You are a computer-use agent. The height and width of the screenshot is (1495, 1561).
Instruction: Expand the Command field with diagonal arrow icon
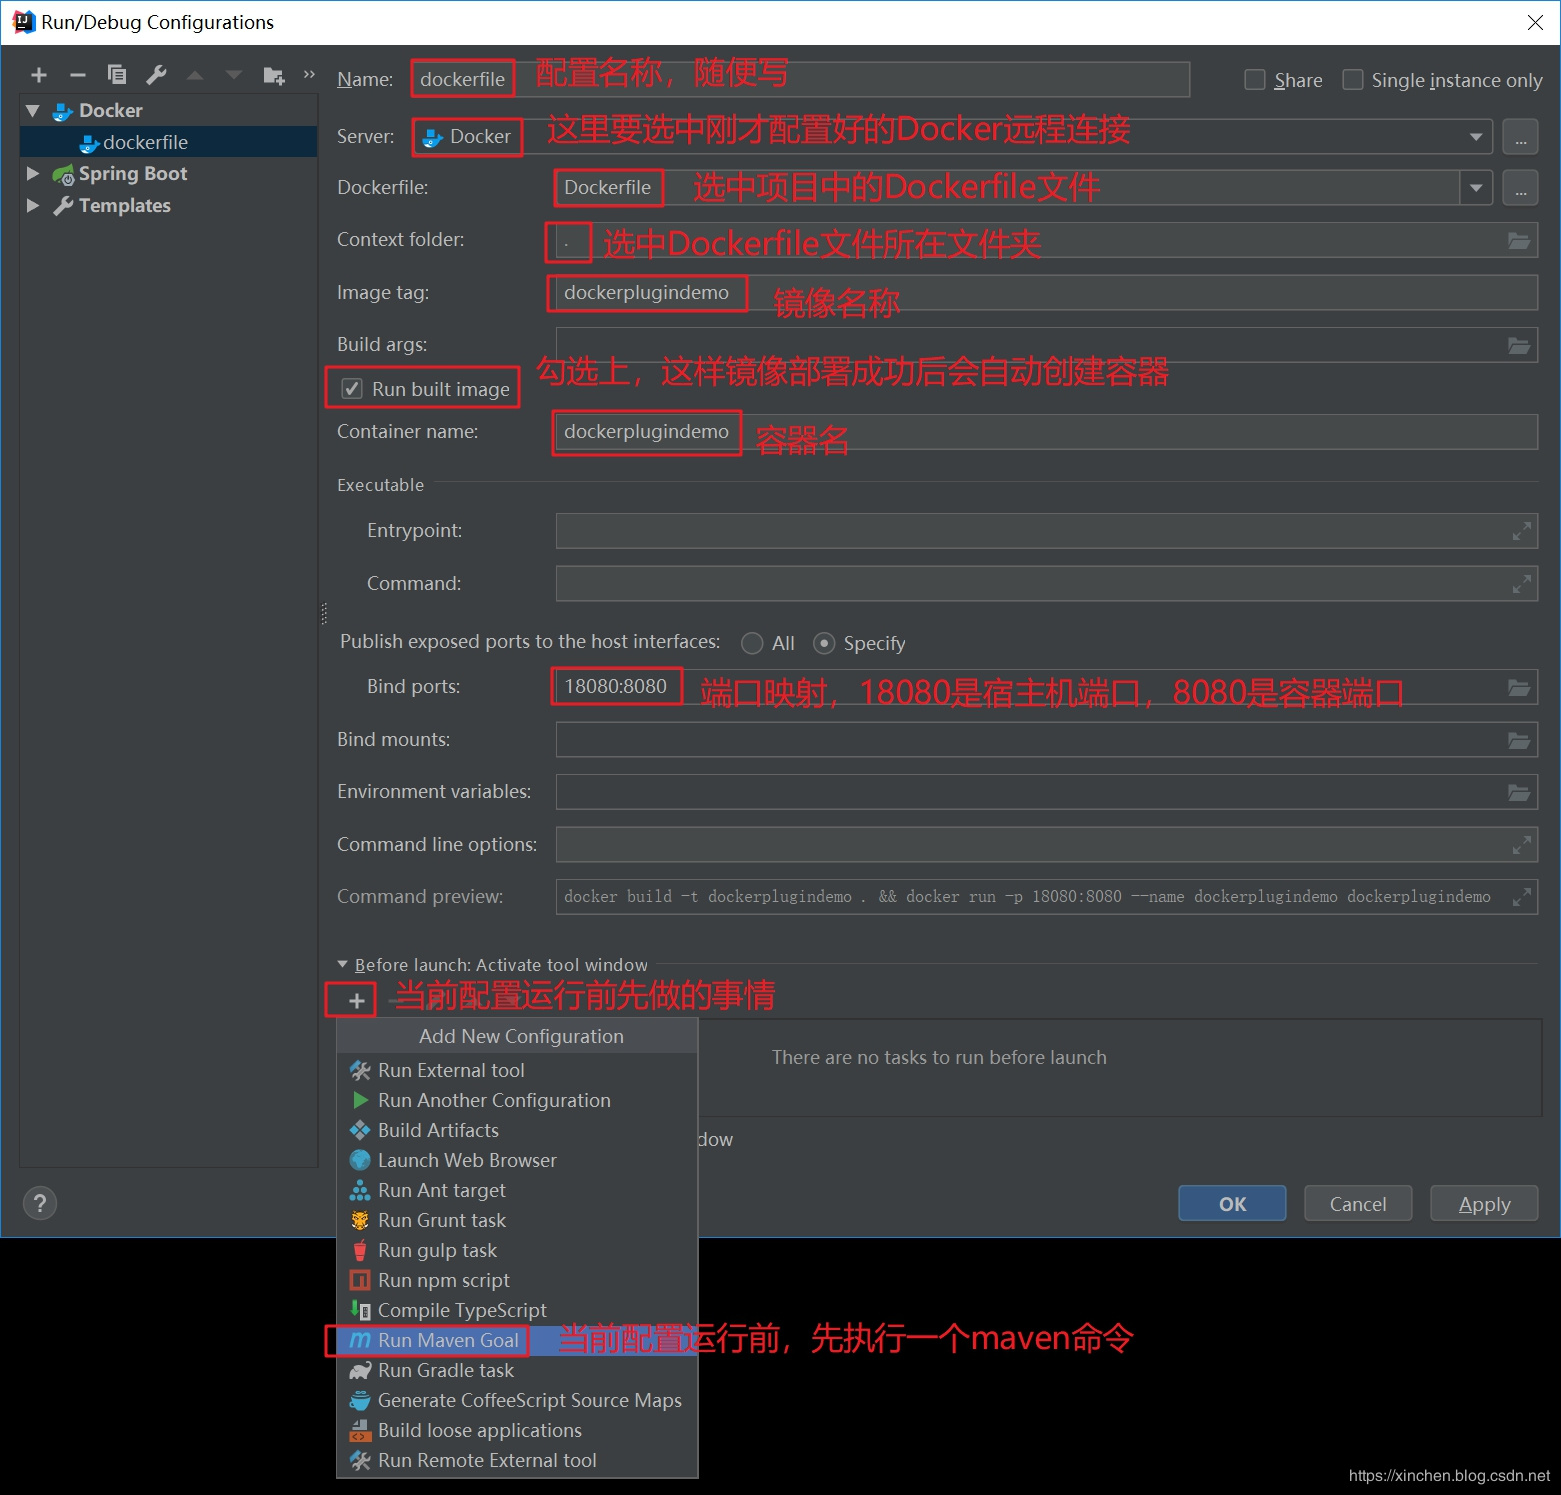click(x=1521, y=583)
